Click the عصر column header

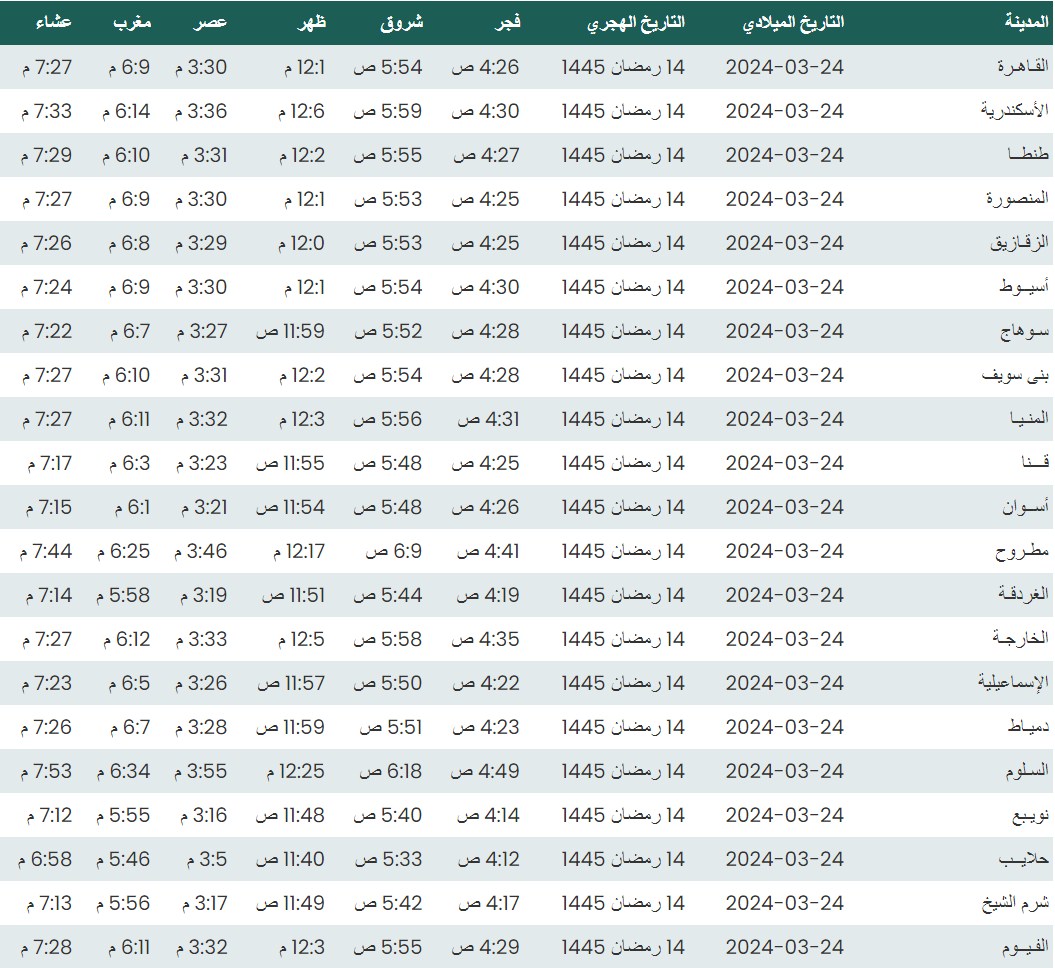[x=210, y=22]
